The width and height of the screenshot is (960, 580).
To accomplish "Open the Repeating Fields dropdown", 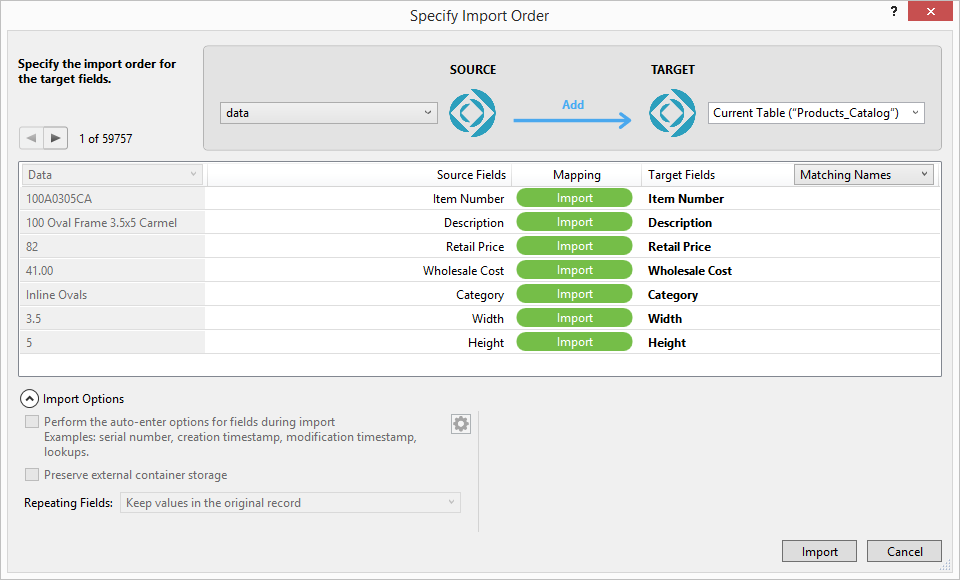I will 290,502.
